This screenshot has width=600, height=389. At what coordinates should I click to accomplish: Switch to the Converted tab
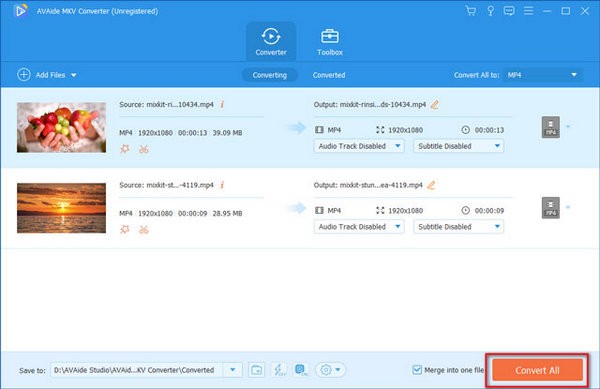[329, 75]
